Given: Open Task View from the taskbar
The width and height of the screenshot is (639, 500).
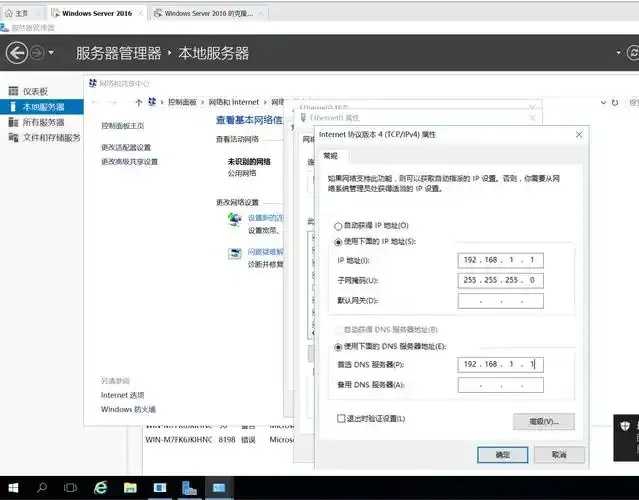Looking at the screenshot, I should click(x=71, y=488).
